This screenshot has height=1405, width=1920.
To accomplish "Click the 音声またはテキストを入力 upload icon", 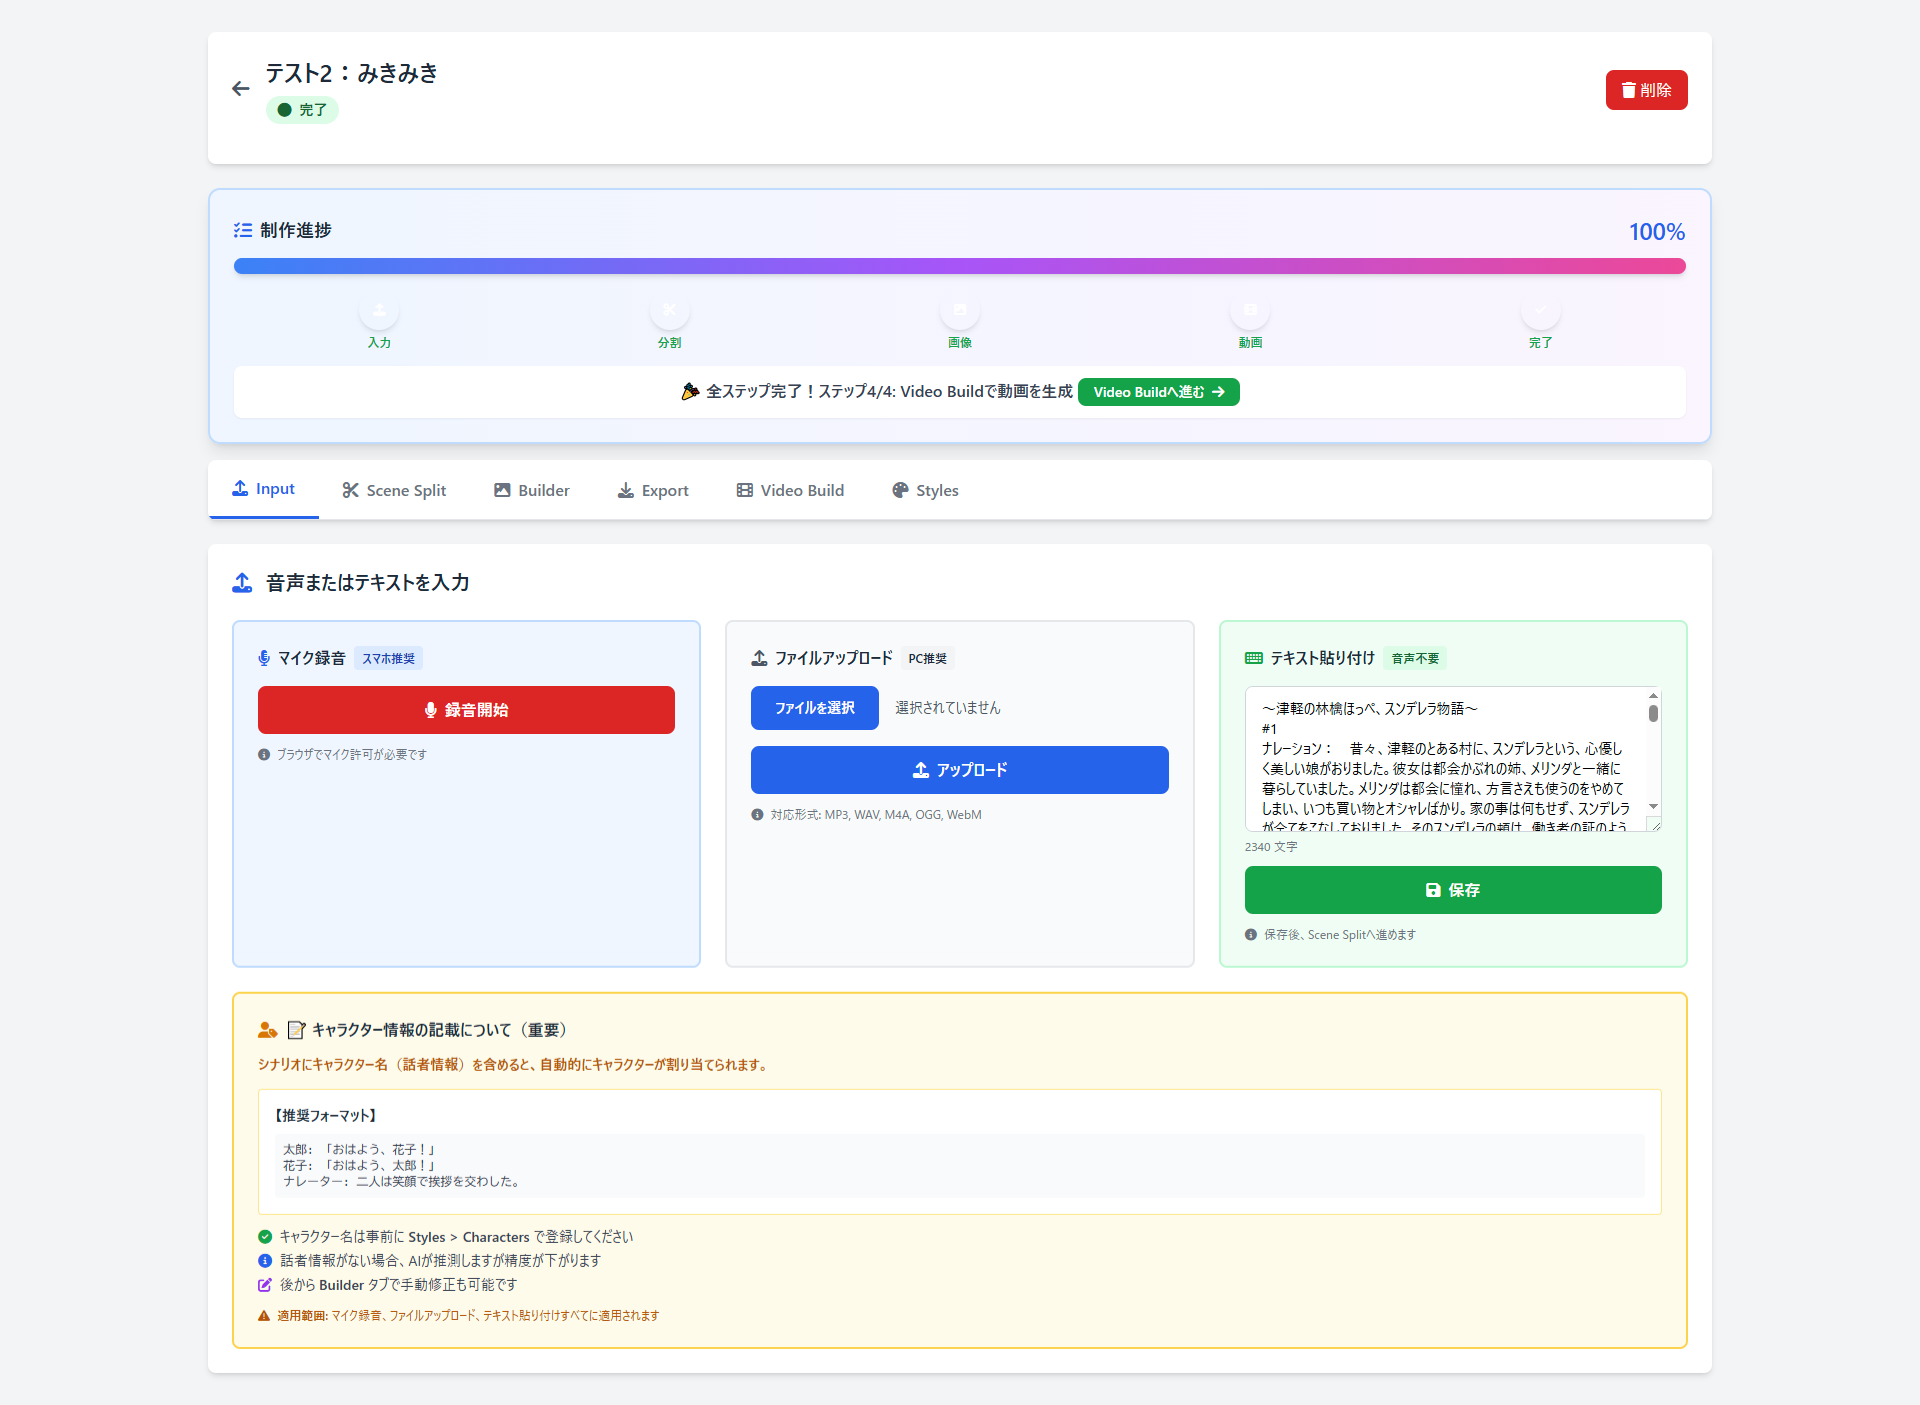I will pyautogui.click(x=242, y=583).
